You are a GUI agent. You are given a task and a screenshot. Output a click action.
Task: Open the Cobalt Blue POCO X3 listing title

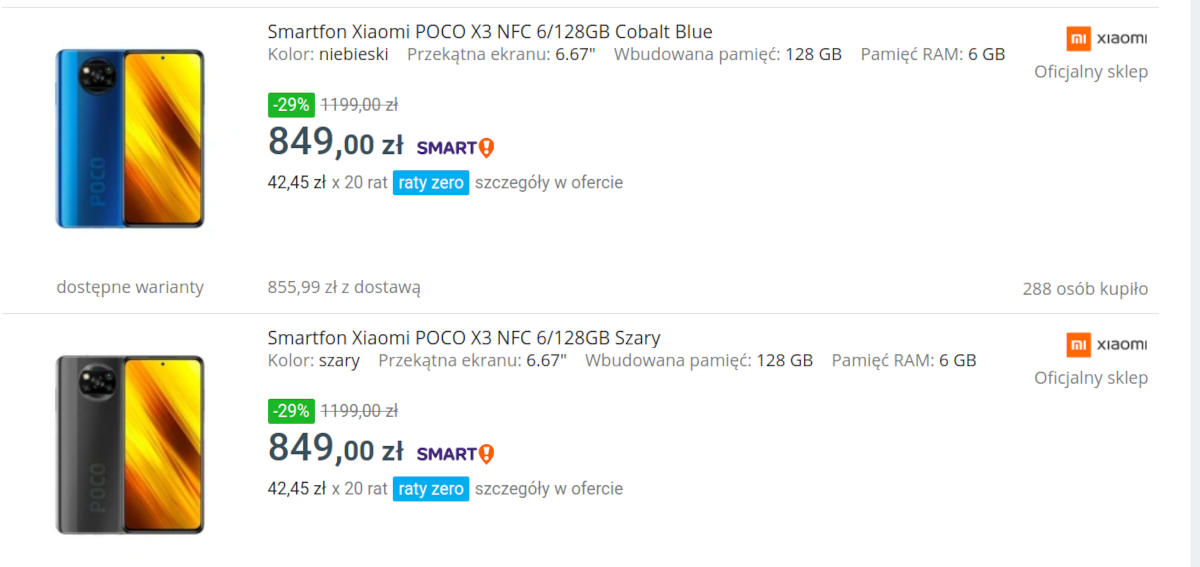click(490, 32)
